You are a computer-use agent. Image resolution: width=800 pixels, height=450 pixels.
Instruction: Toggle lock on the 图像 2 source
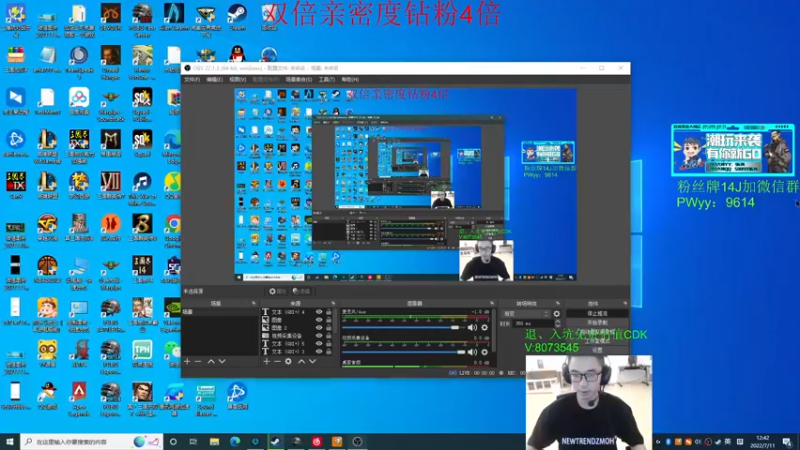click(329, 328)
